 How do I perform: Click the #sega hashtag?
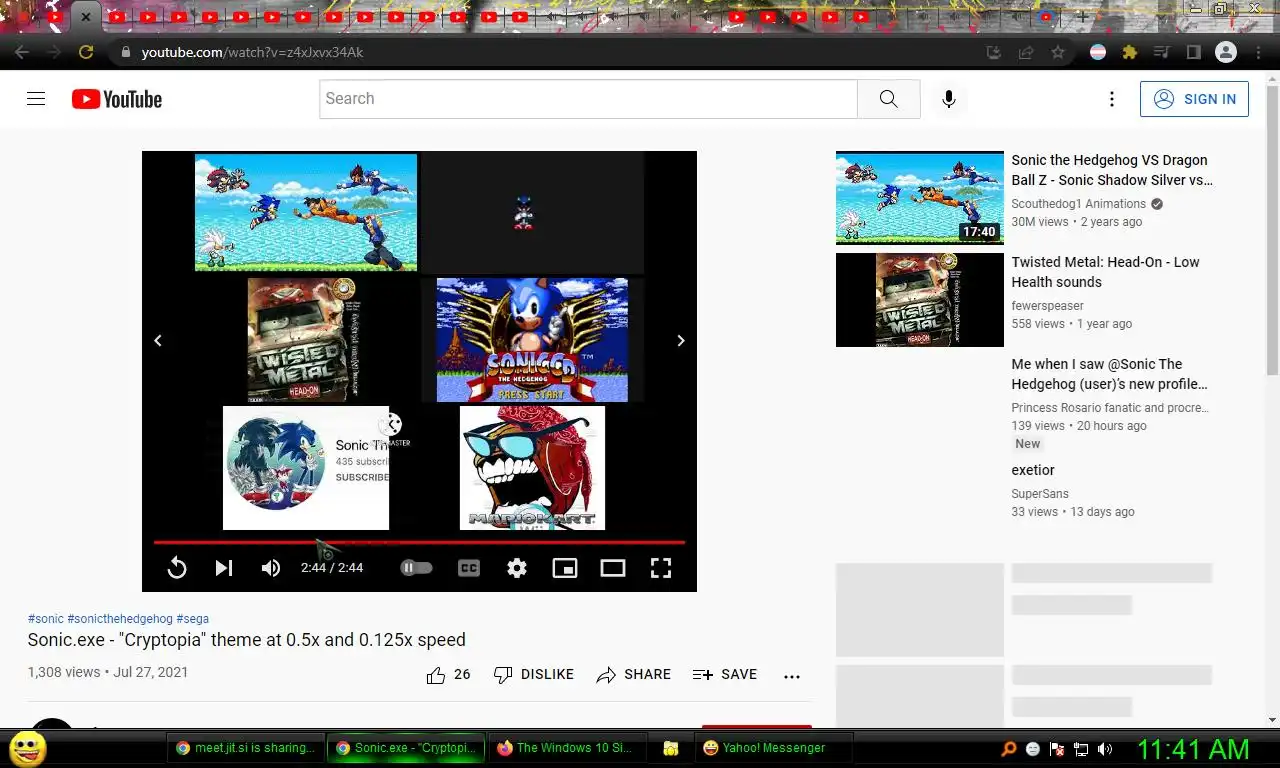(x=193, y=619)
